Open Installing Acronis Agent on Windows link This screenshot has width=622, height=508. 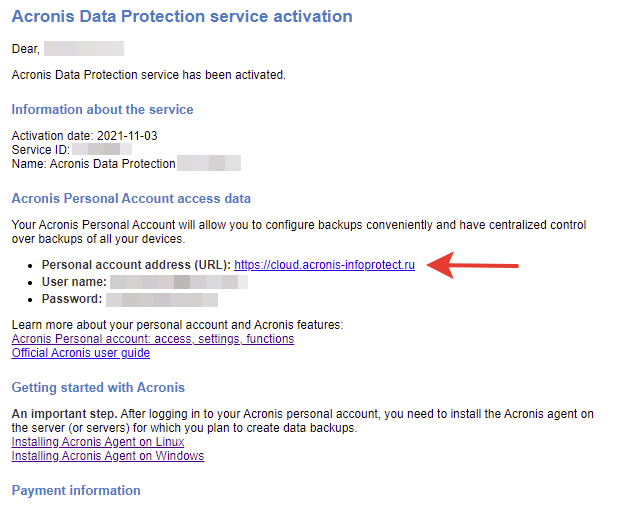(x=108, y=456)
